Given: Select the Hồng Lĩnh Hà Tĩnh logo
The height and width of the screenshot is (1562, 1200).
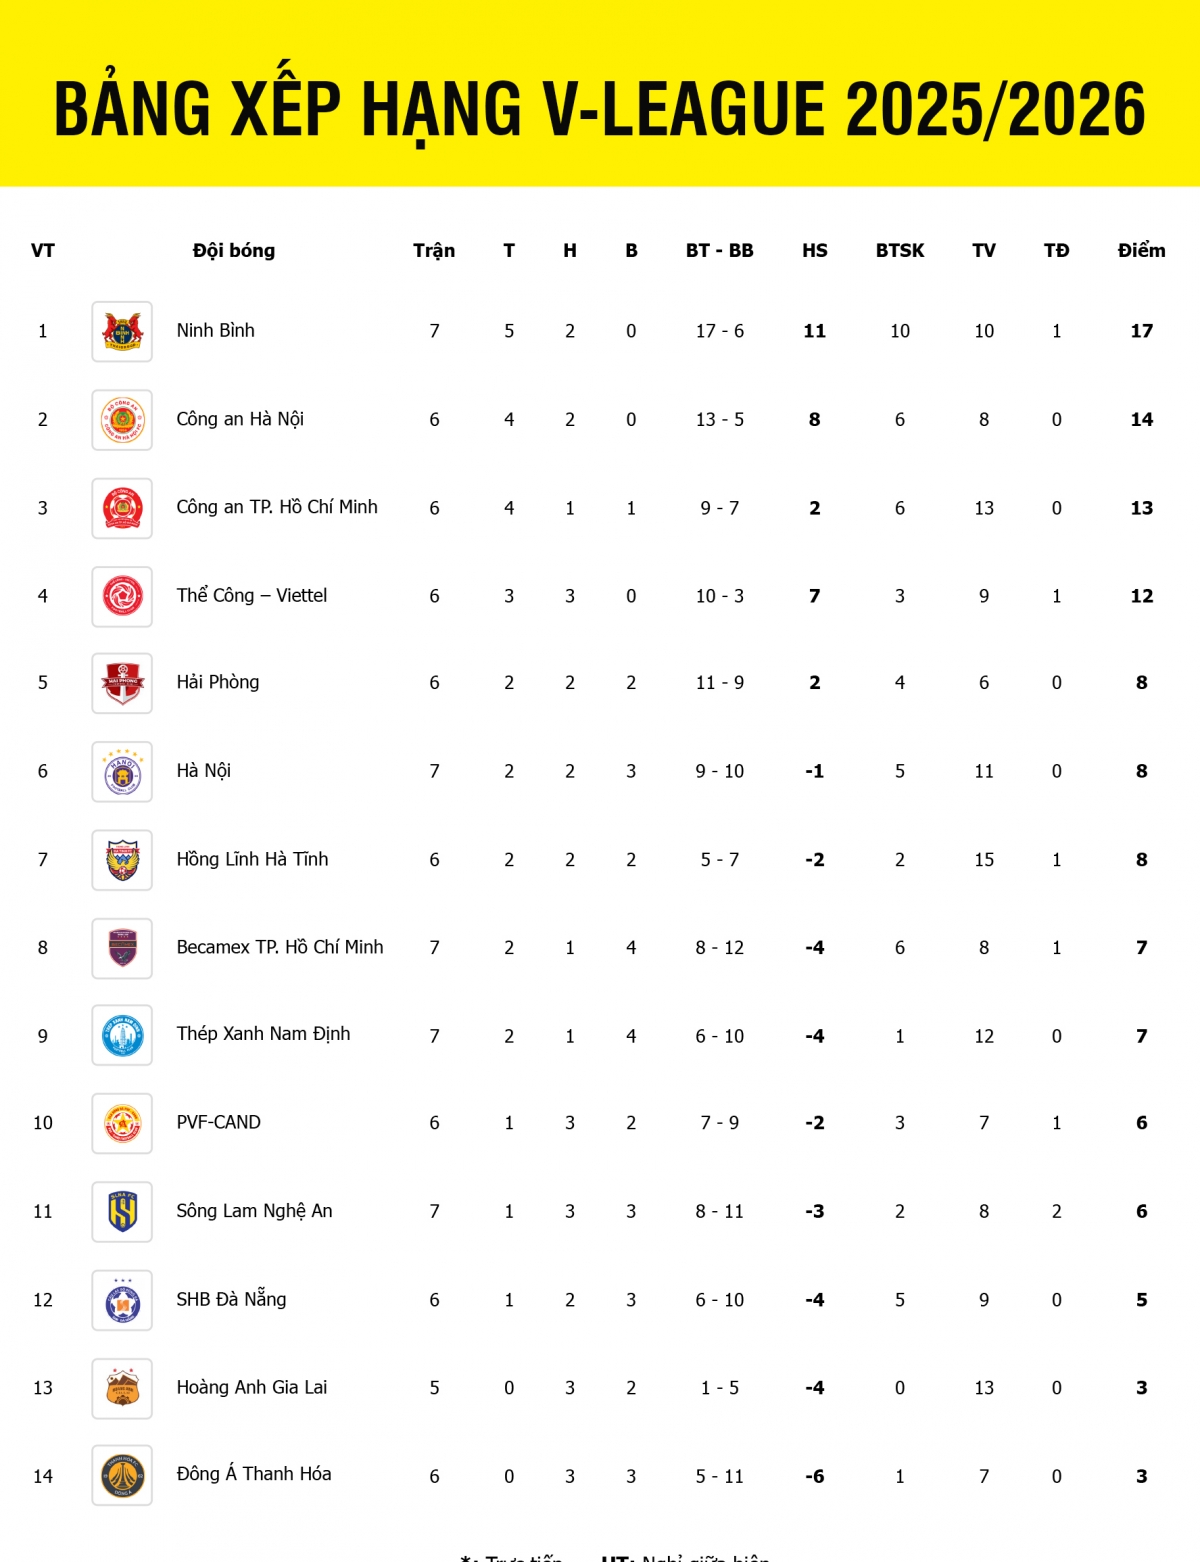Looking at the screenshot, I should [122, 860].
